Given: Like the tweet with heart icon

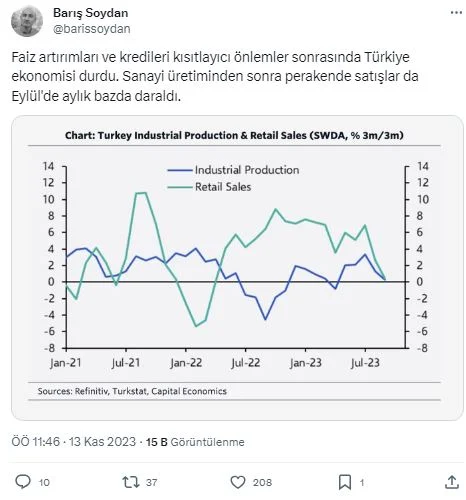Looking at the screenshot, I should [x=238, y=482].
